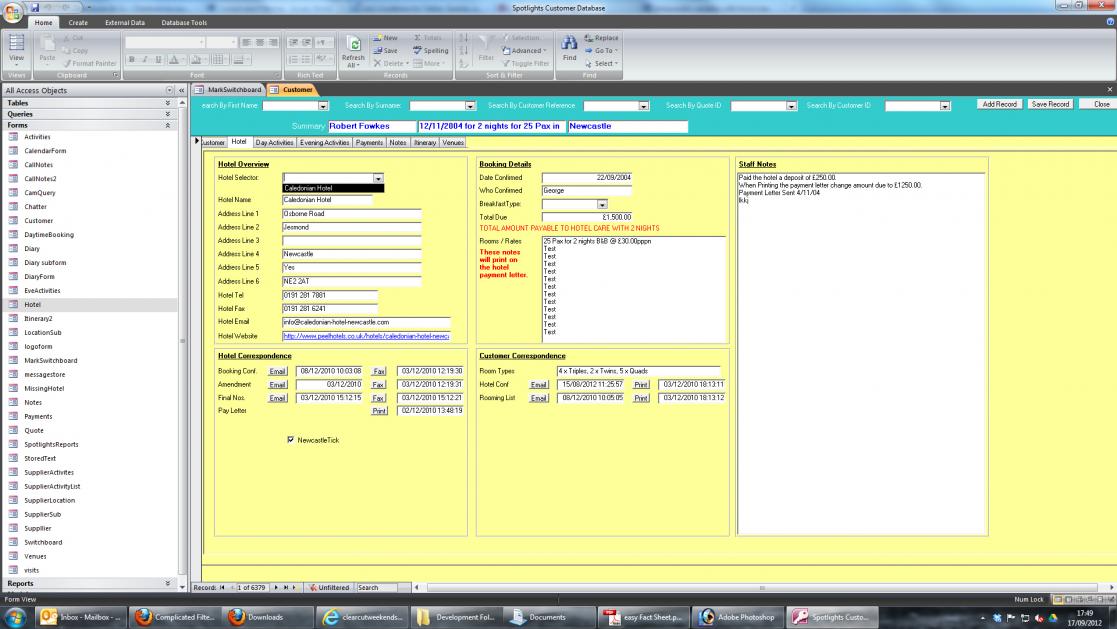Click the Hotel Email input field
This screenshot has height=629, width=1117.
[x=366, y=322]
